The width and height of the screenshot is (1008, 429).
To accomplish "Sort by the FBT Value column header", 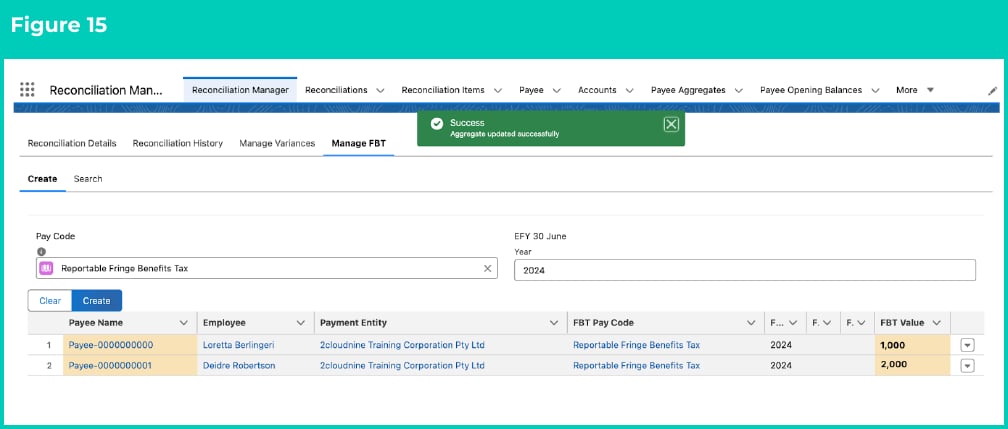I will (x=901, y=323).
